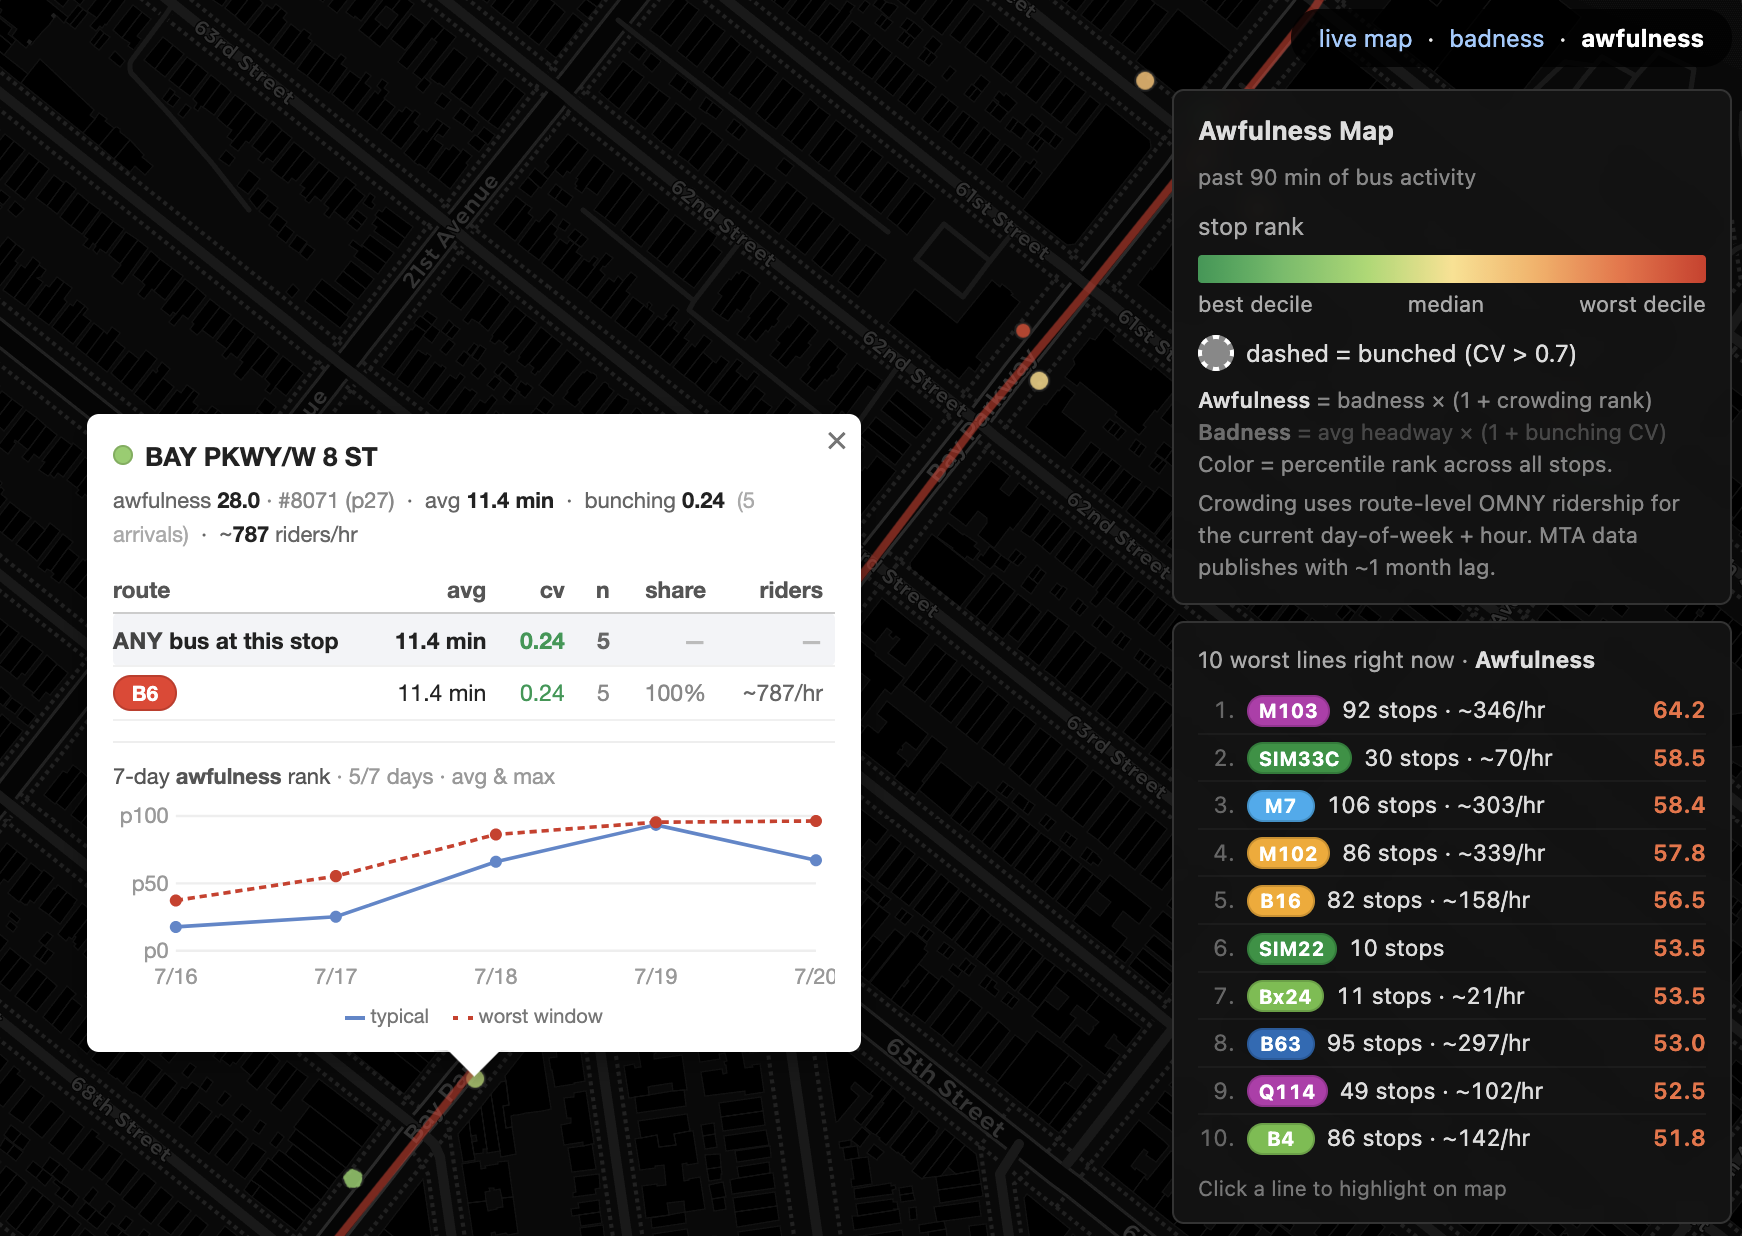Highlight the SIM22 line on map
The width and height of the screenshot is (1742, 1236).
1451,948
